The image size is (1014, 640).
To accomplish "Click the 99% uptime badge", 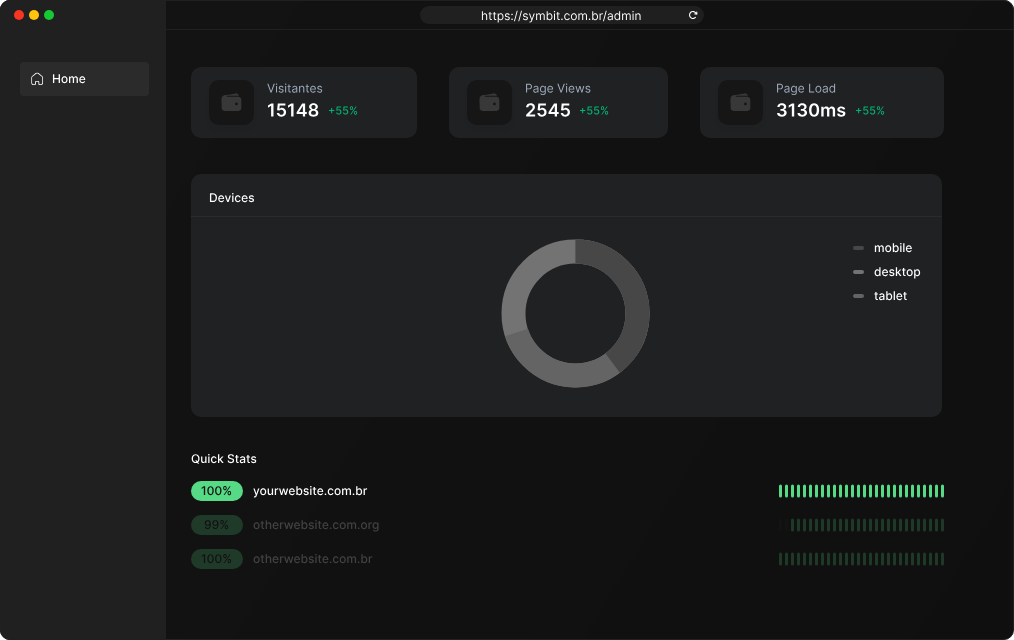I will (x=216, y=525).
